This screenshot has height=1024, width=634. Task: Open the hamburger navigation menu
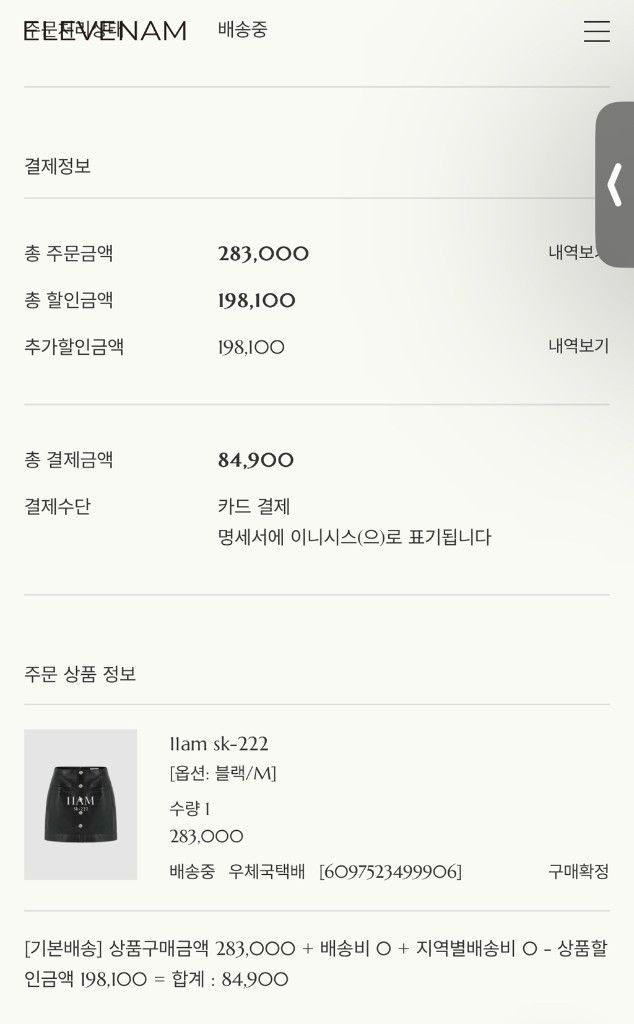click(x=596, y=31)
